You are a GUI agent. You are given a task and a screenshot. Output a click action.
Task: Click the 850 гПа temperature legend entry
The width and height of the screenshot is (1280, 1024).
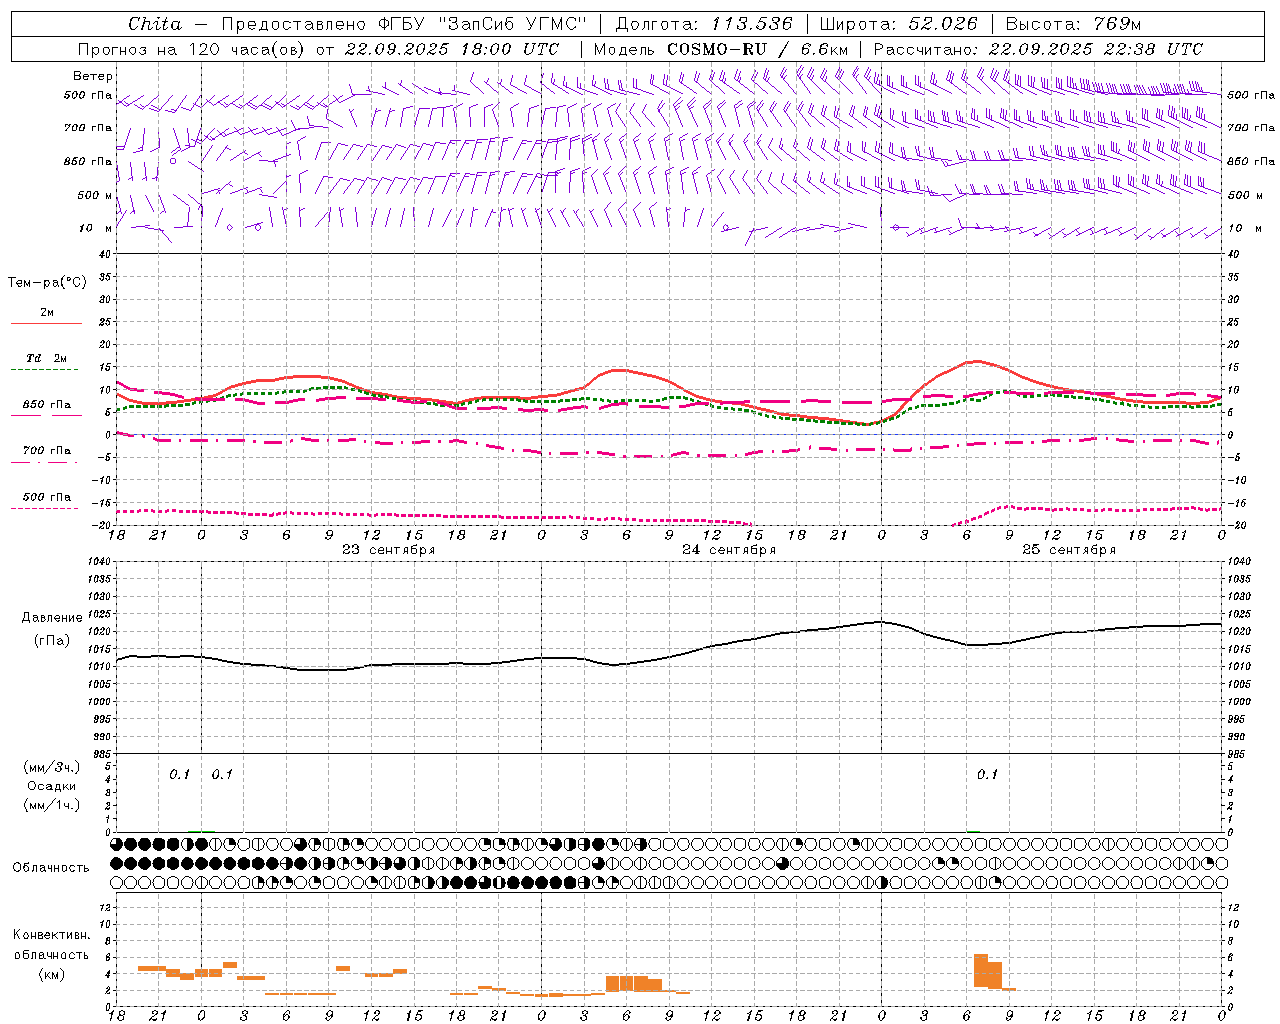[x=46, y=405]
